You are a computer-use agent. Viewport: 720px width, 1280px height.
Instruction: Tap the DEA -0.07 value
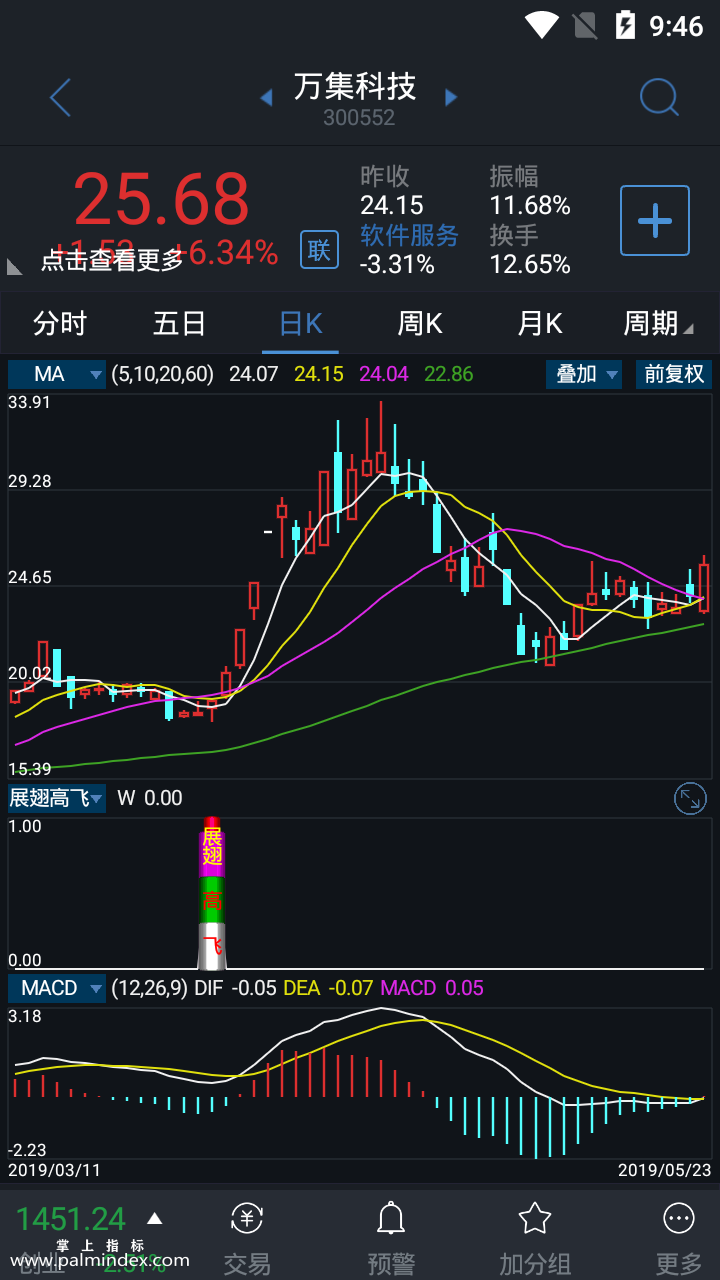[329, 988]
